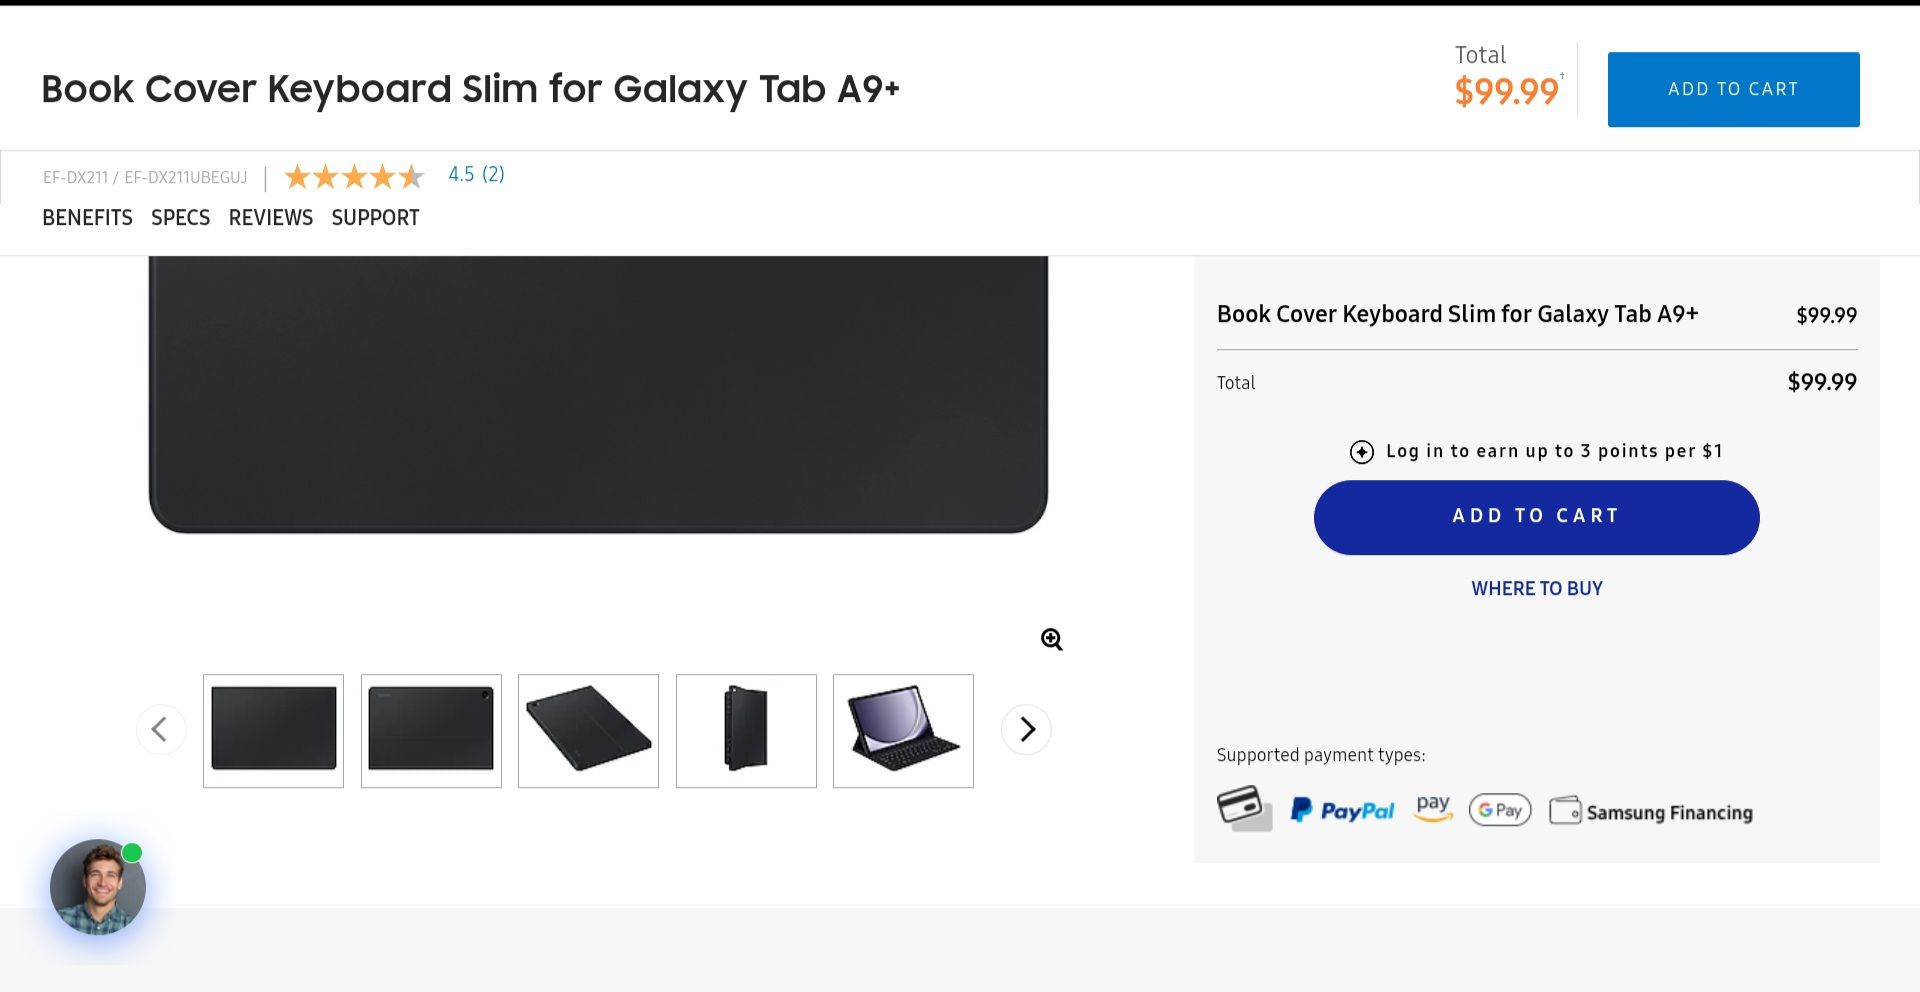Click the 4.5 star rating display

(355, 176)
